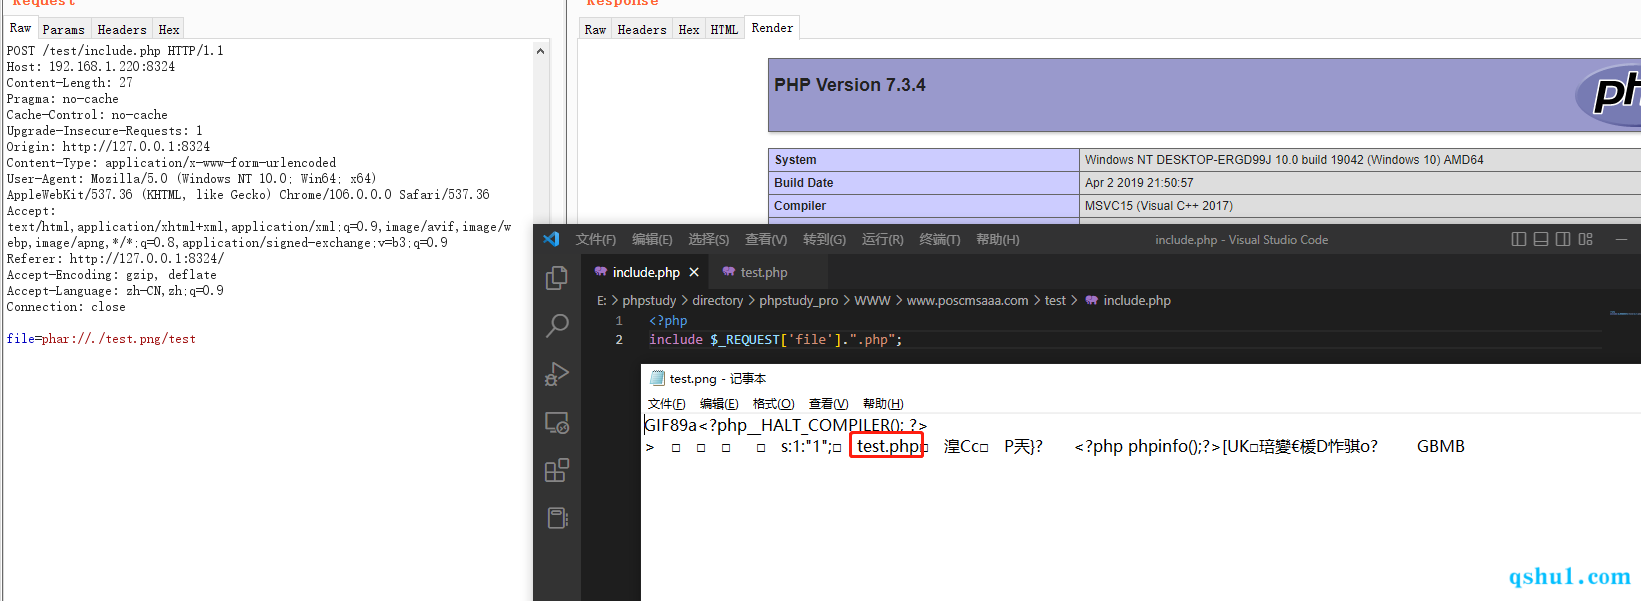Expand the directory breadcrumb segment
The image size is (1641, 601).
click(718, 300)
